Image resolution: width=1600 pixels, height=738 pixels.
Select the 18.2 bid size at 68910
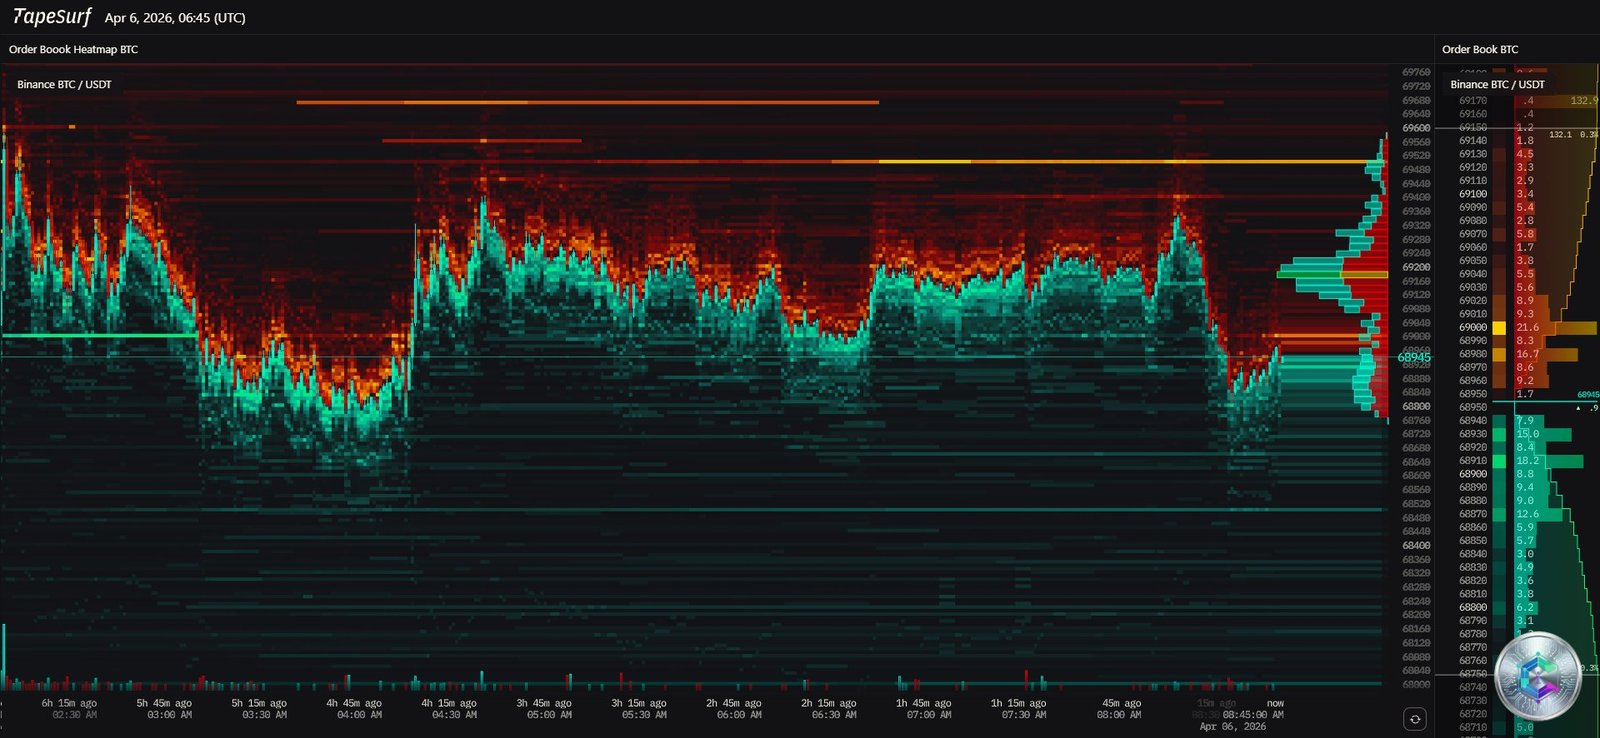[x=1527, y=461]
